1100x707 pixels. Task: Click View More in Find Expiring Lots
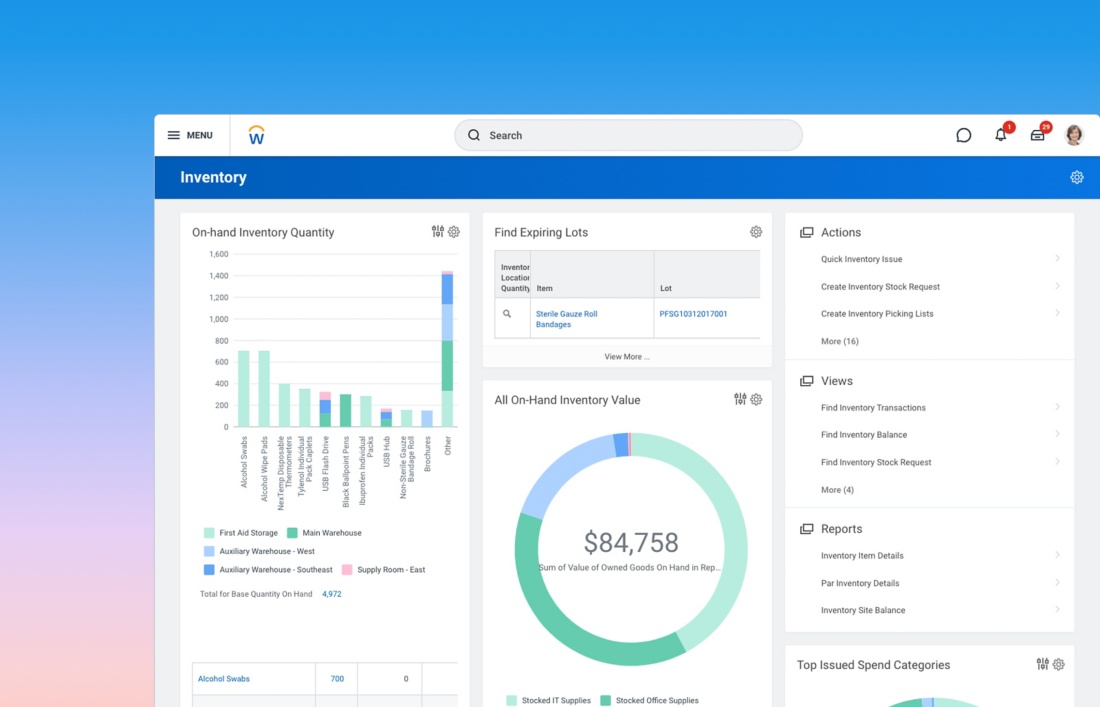tap(626, 357)
